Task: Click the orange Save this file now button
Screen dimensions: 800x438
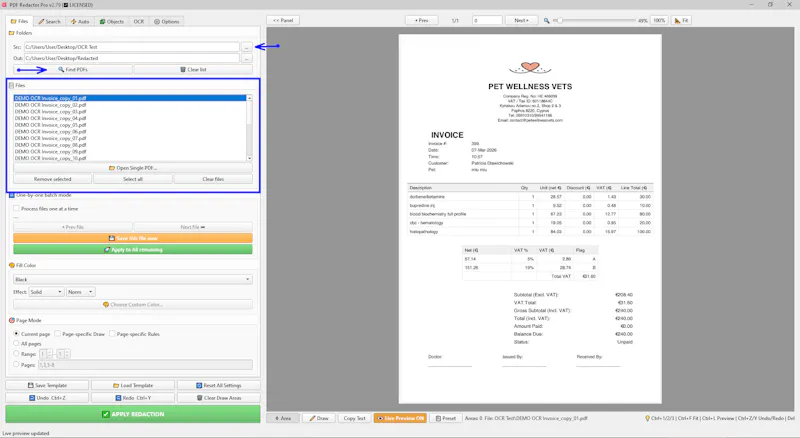Action: [x=133, y=238]
